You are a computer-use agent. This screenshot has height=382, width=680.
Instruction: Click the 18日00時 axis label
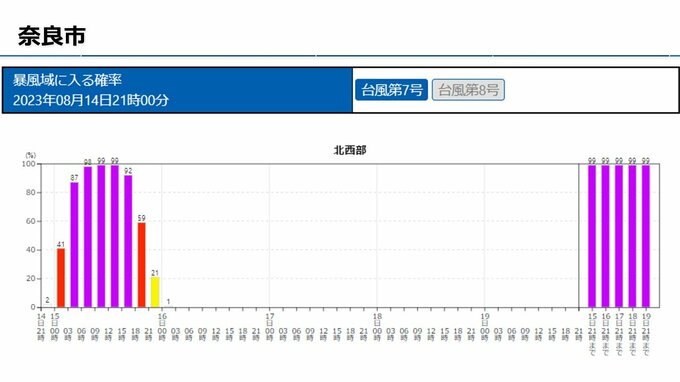point(377,327)
